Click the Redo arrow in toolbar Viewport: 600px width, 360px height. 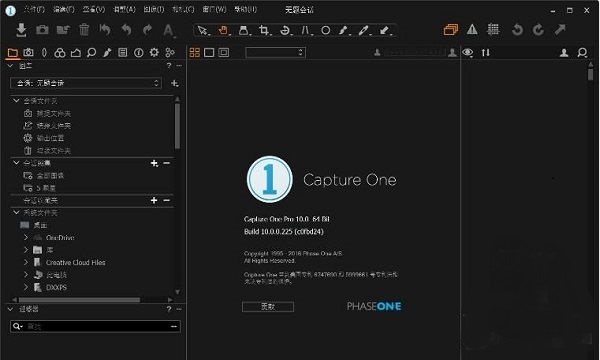[x=147, y=30]
